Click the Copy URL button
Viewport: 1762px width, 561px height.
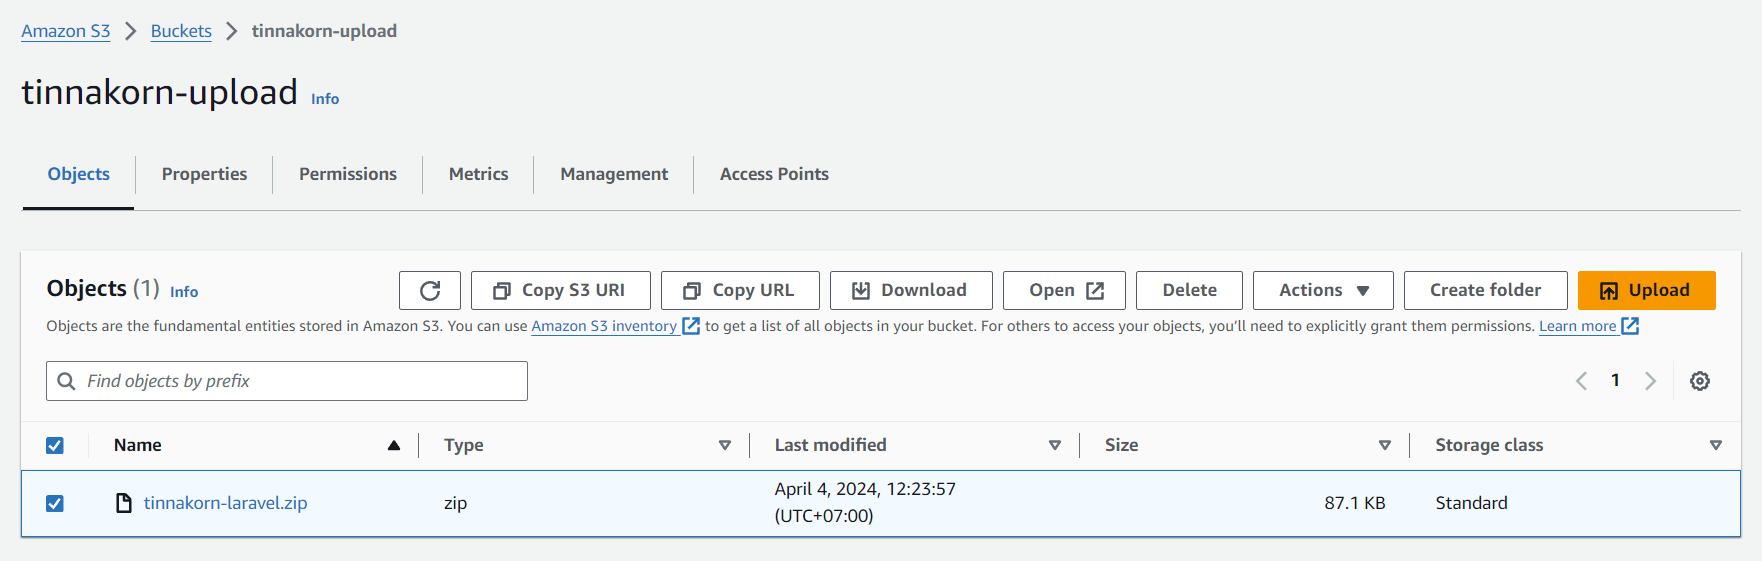click(x=740, y=290)
